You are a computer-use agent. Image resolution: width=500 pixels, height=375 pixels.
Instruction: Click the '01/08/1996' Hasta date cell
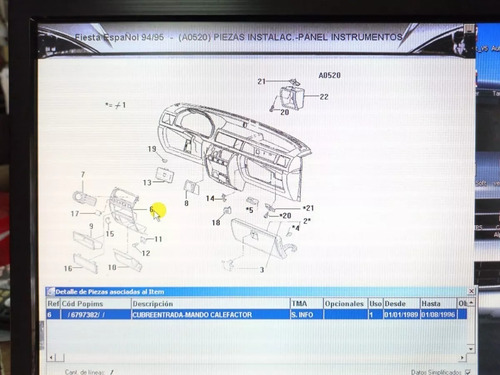438,315
